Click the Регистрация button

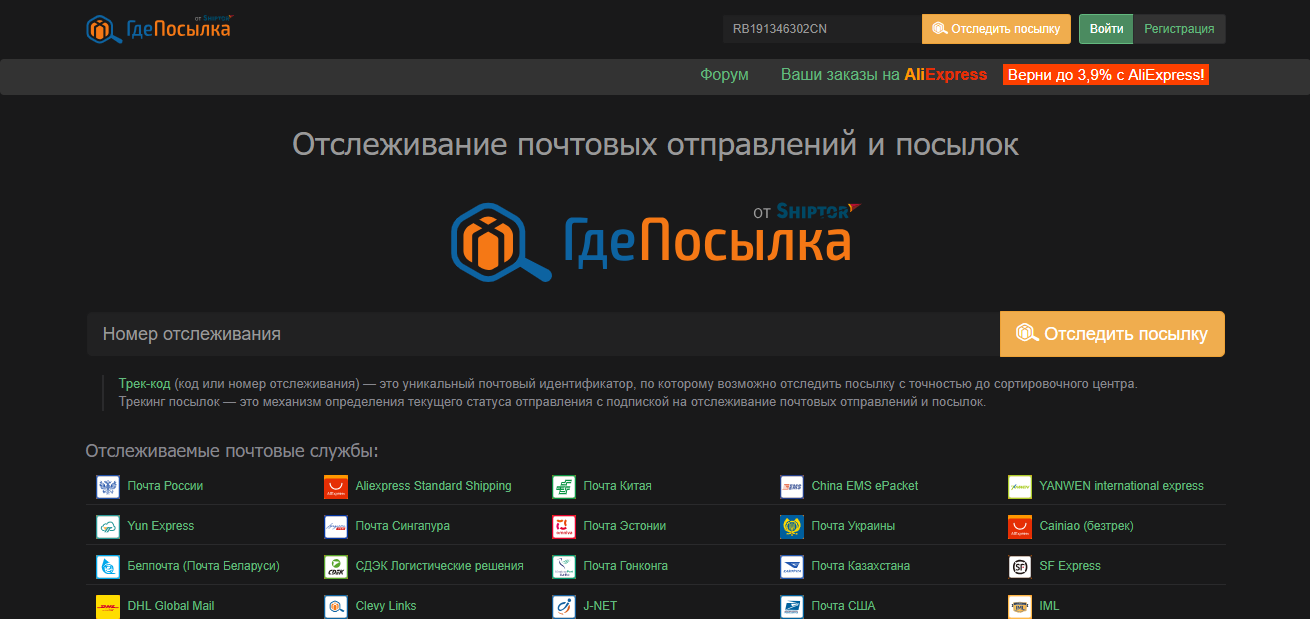point(1179,29)
